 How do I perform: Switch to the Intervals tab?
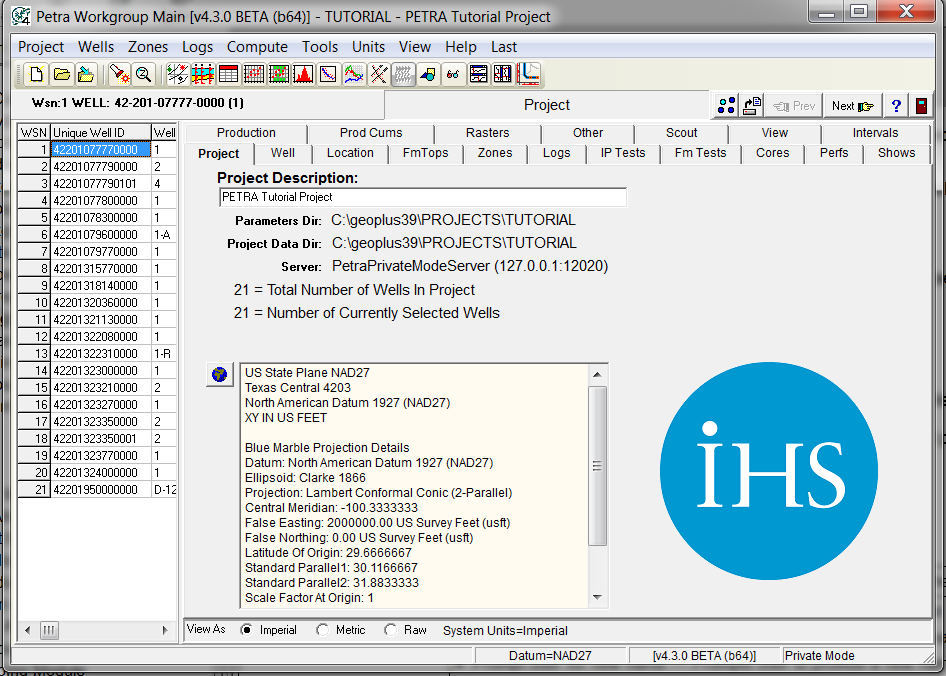click(x=875, y=133)
